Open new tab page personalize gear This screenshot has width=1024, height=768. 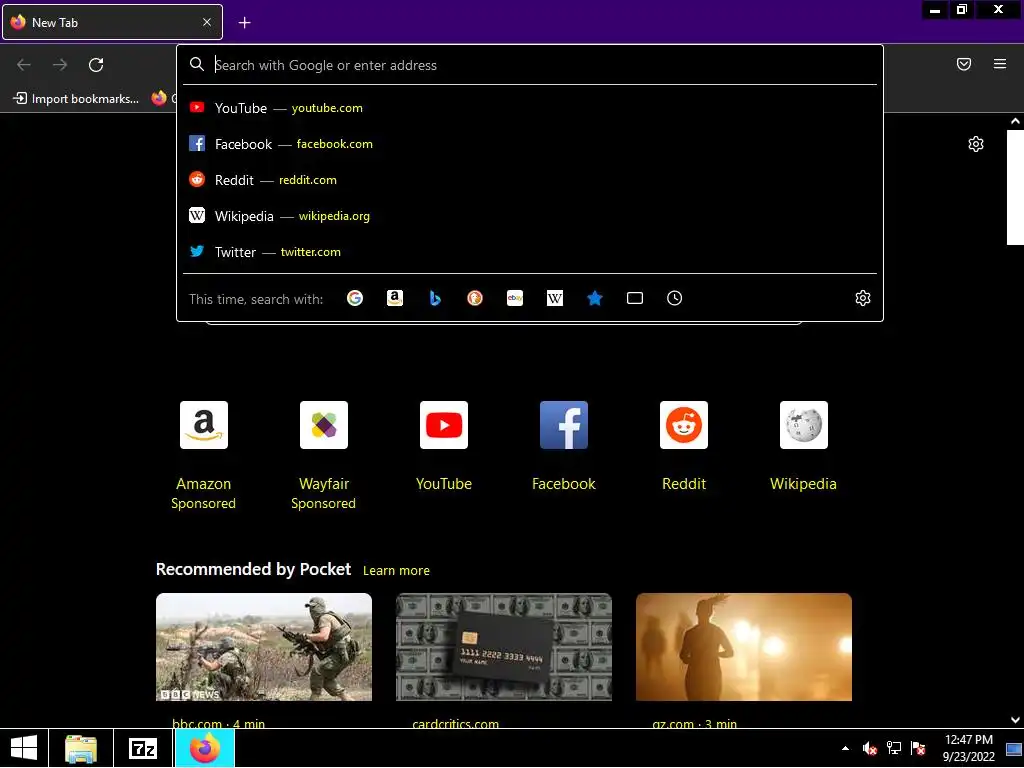click(976, 144)
